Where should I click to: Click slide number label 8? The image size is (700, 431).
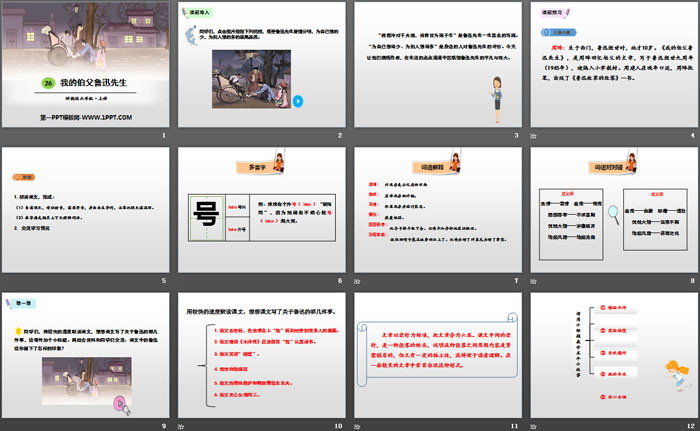(x=693, y=280)
